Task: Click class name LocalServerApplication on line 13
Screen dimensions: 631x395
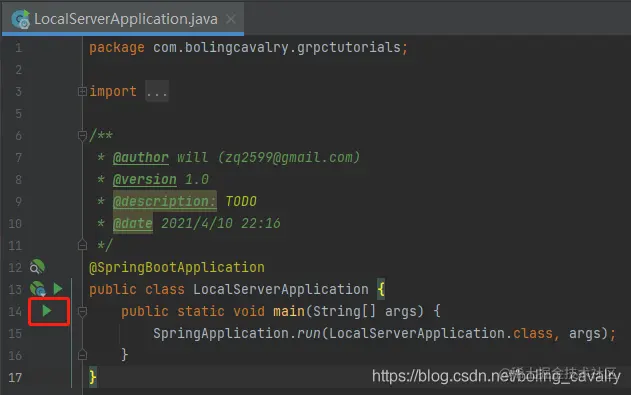Action: (x=280, y=289)
